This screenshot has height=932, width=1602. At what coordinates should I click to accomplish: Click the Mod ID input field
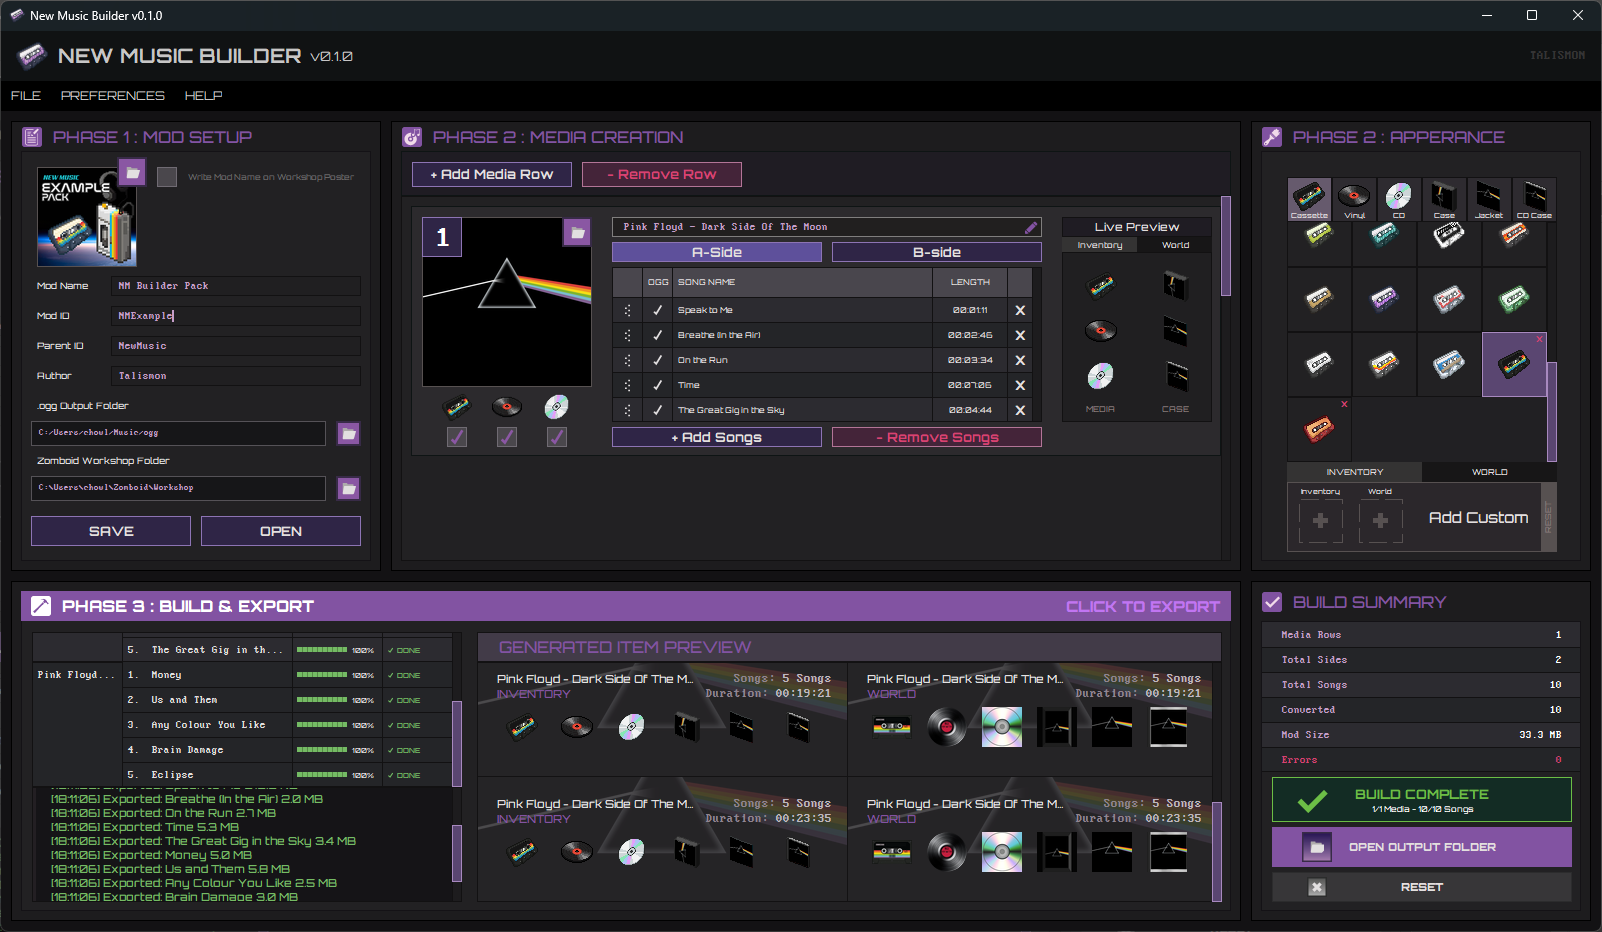(x=236, y=316)
